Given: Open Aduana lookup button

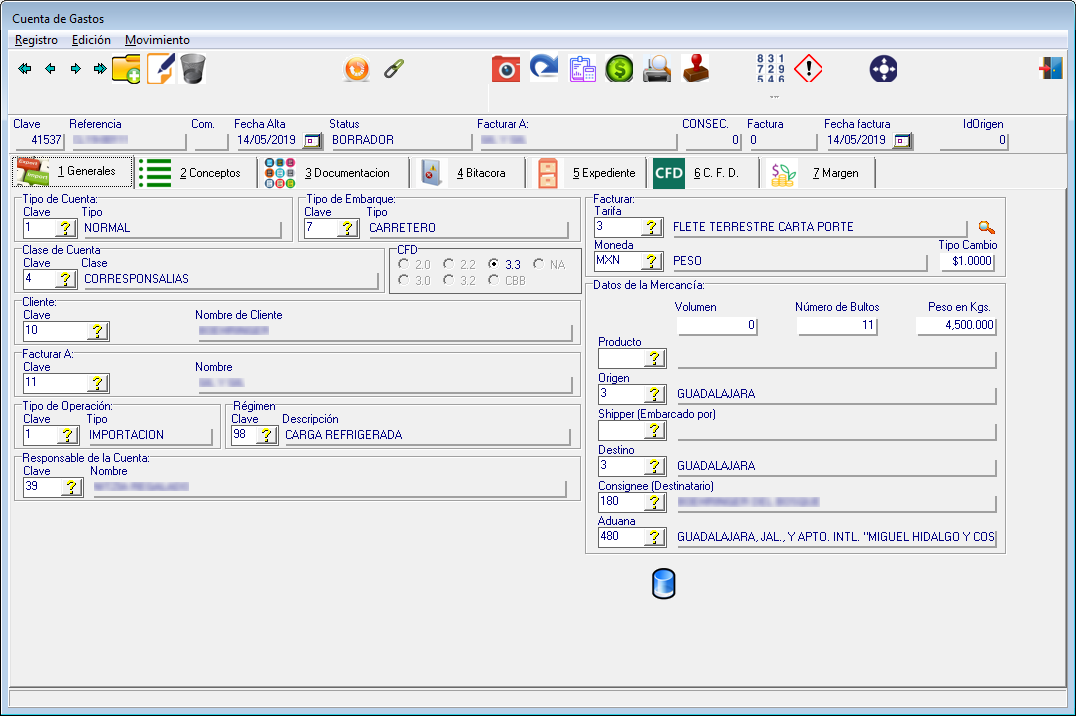Looking at the screenshot, I should click(655, 538).
